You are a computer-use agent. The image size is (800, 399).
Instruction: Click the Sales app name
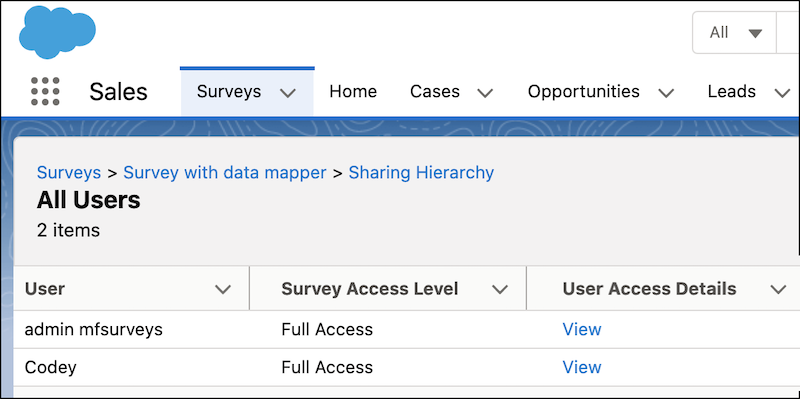(x=118, y=92)
